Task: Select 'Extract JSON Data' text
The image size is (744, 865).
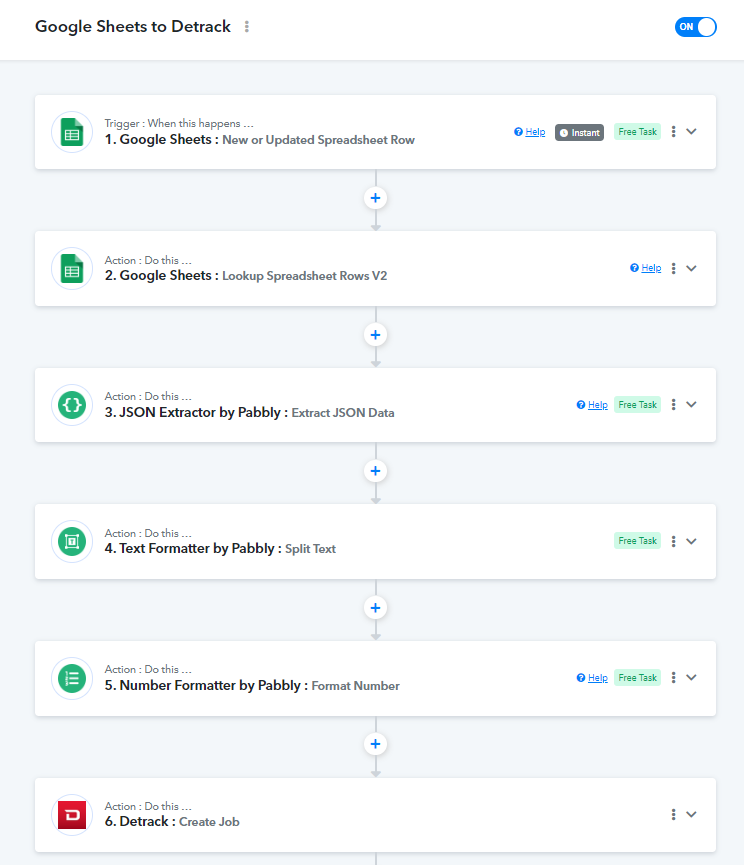Action: [x=343, y=413]
